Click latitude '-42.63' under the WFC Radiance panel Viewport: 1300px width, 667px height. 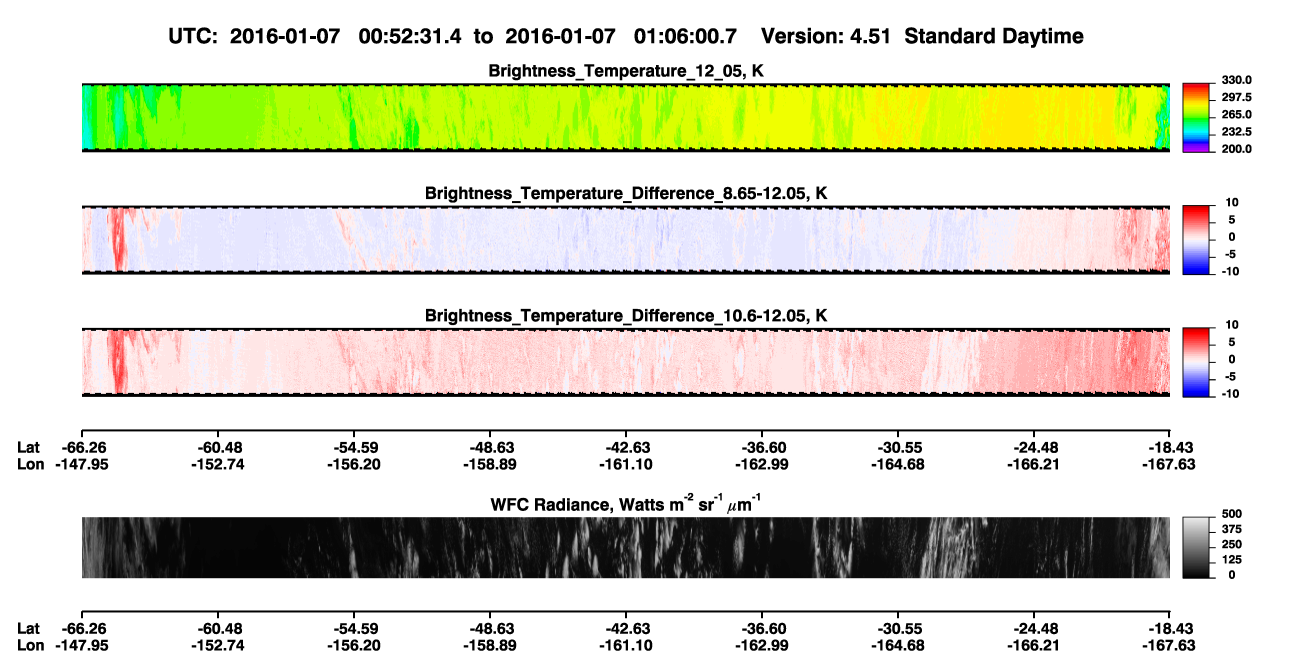click(x=628, y=628)
